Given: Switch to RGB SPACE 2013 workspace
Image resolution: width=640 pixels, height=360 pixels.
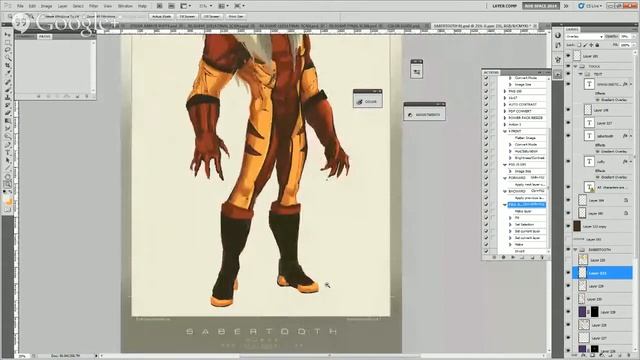Looking at the screenshot, I should pos(541,6).
